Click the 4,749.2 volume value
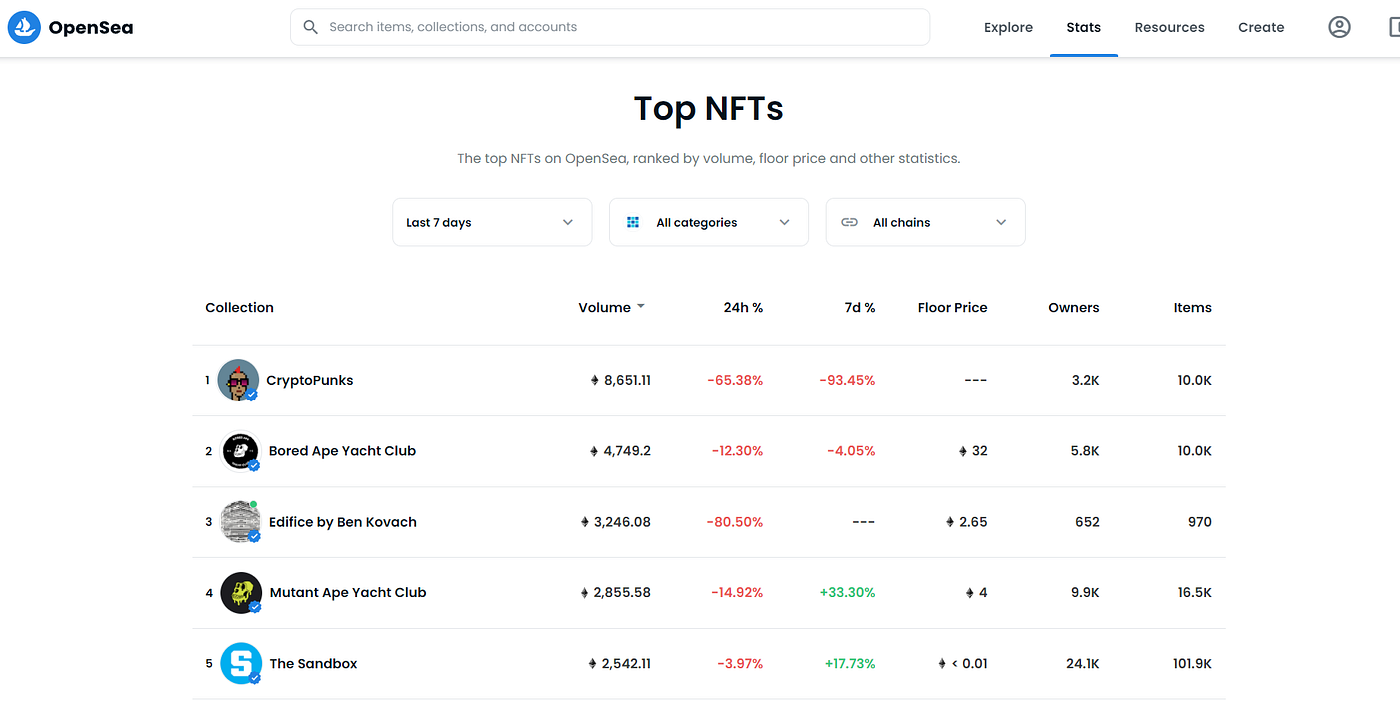Viewport: 1400px width, 701px height. click(x=628, y=451)
